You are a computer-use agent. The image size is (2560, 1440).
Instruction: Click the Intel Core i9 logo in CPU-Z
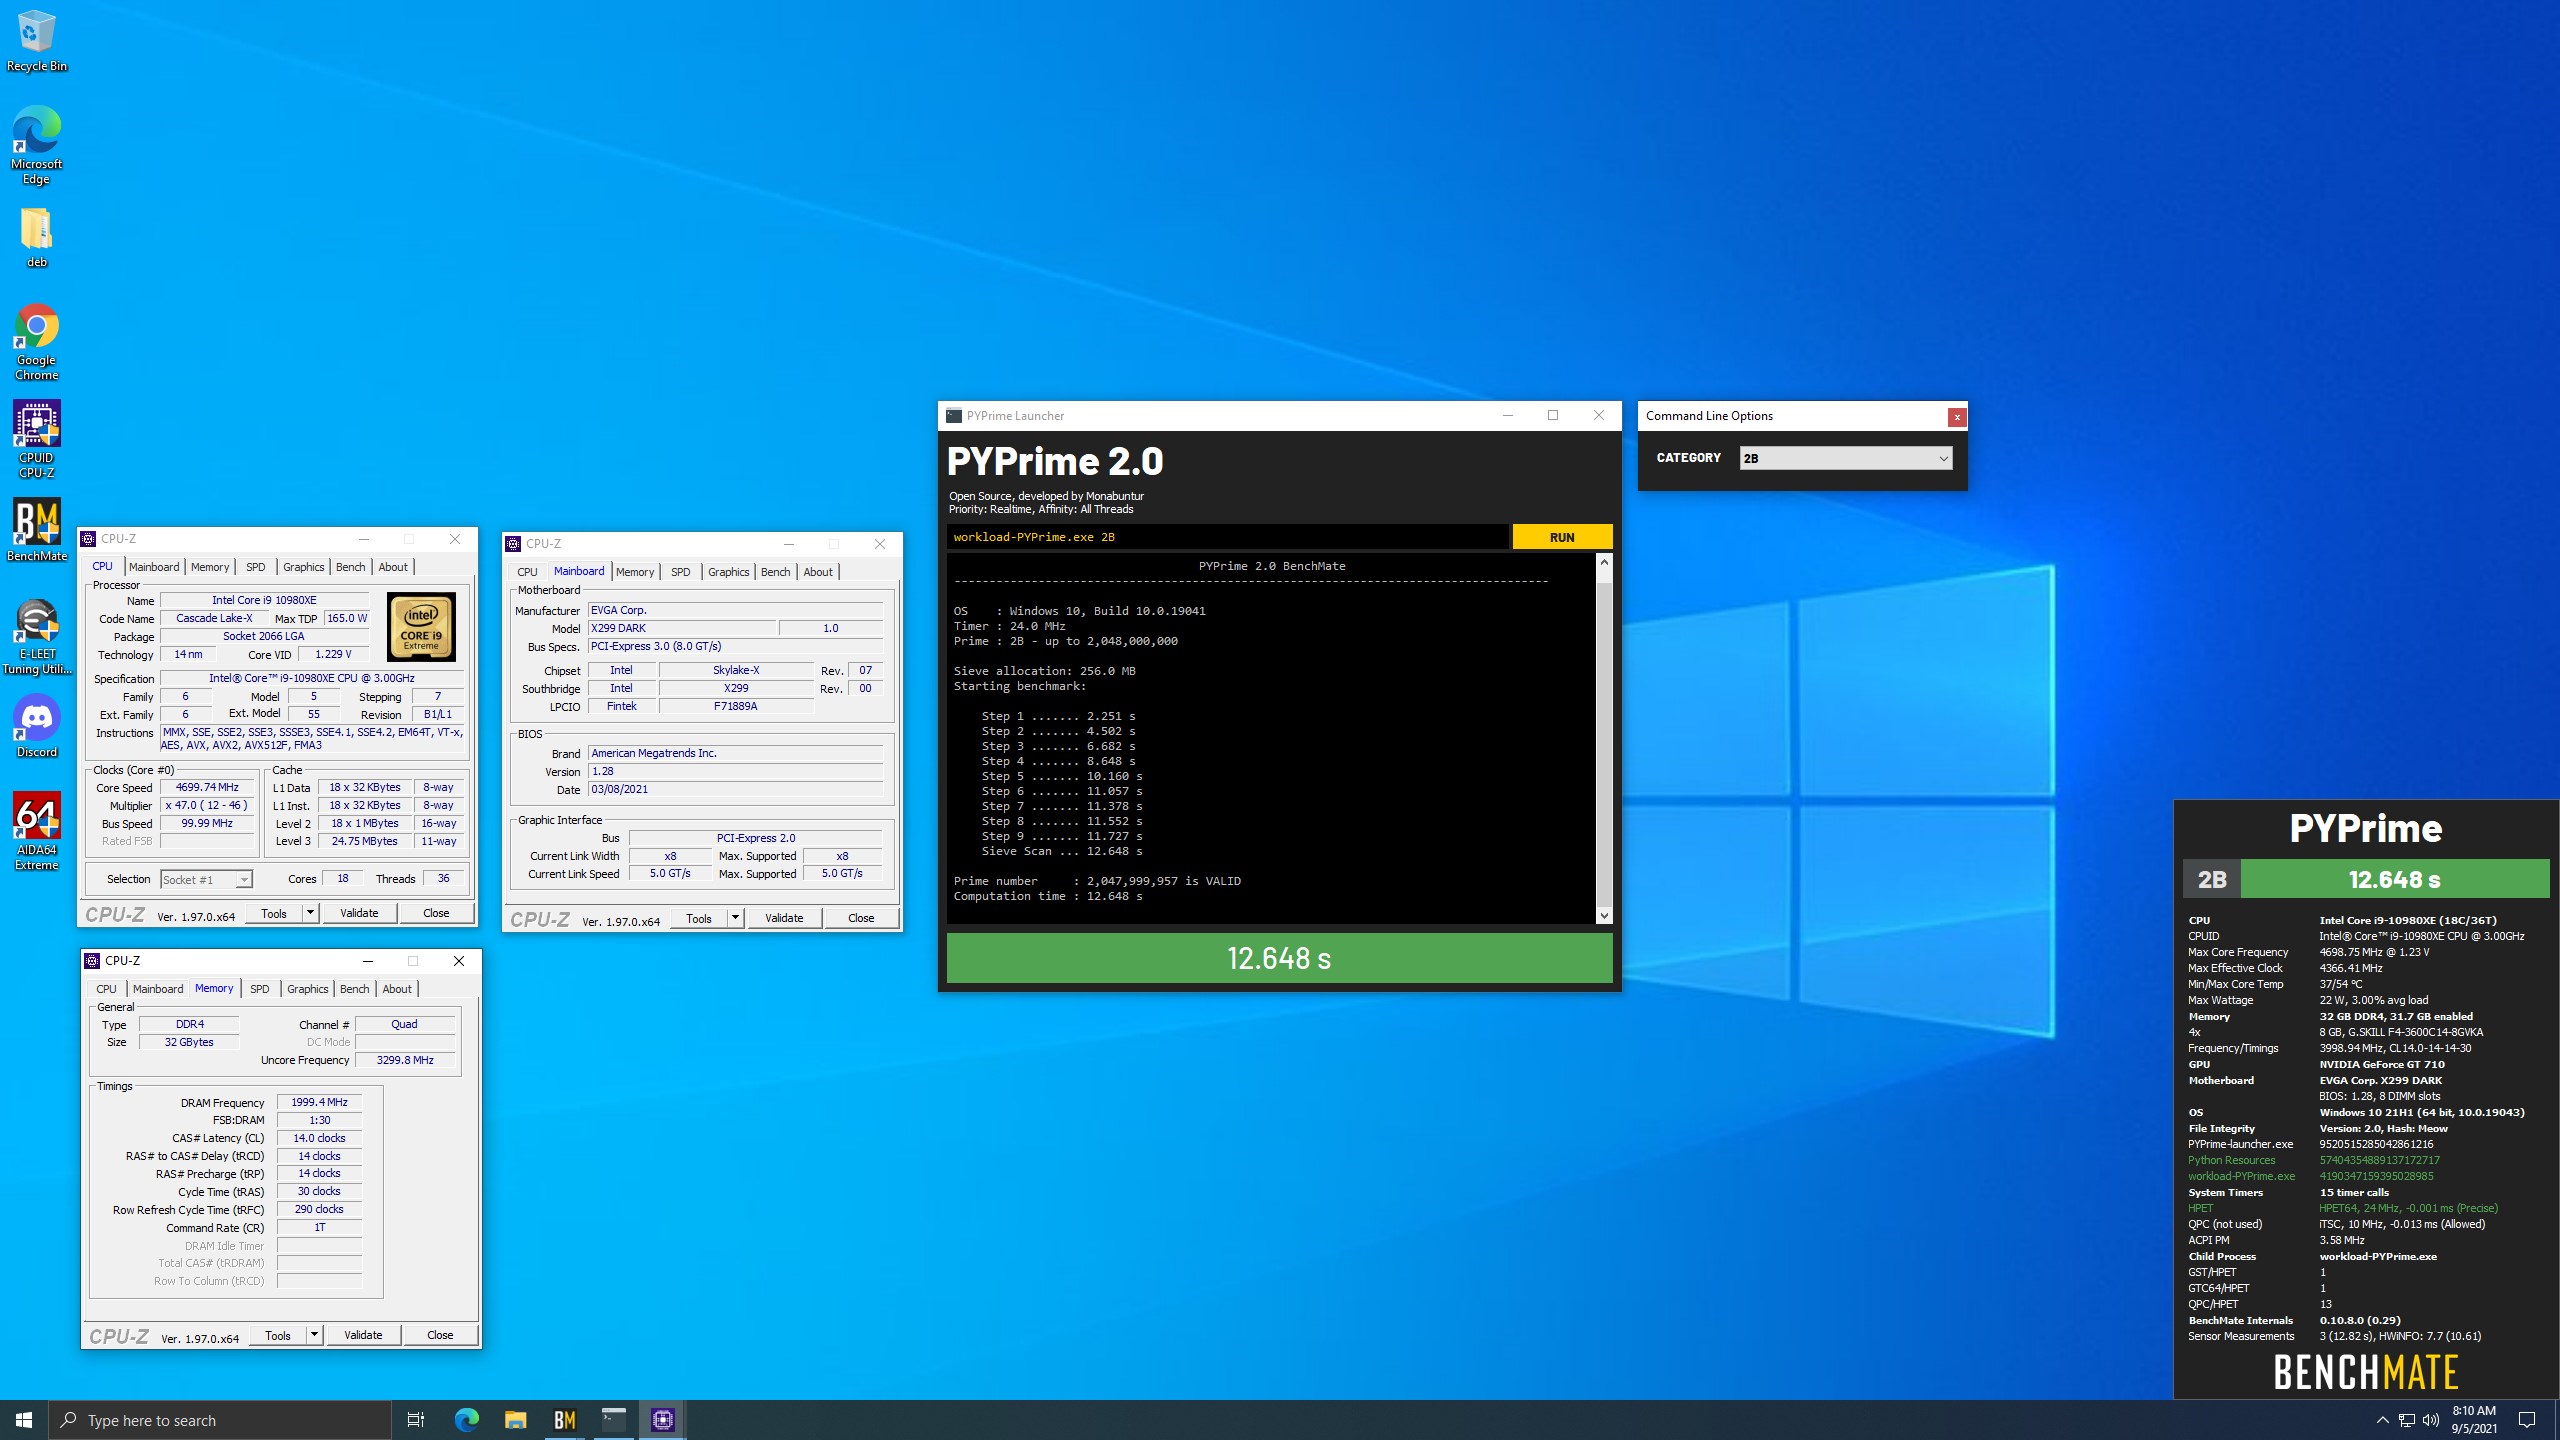coord(421,627)
